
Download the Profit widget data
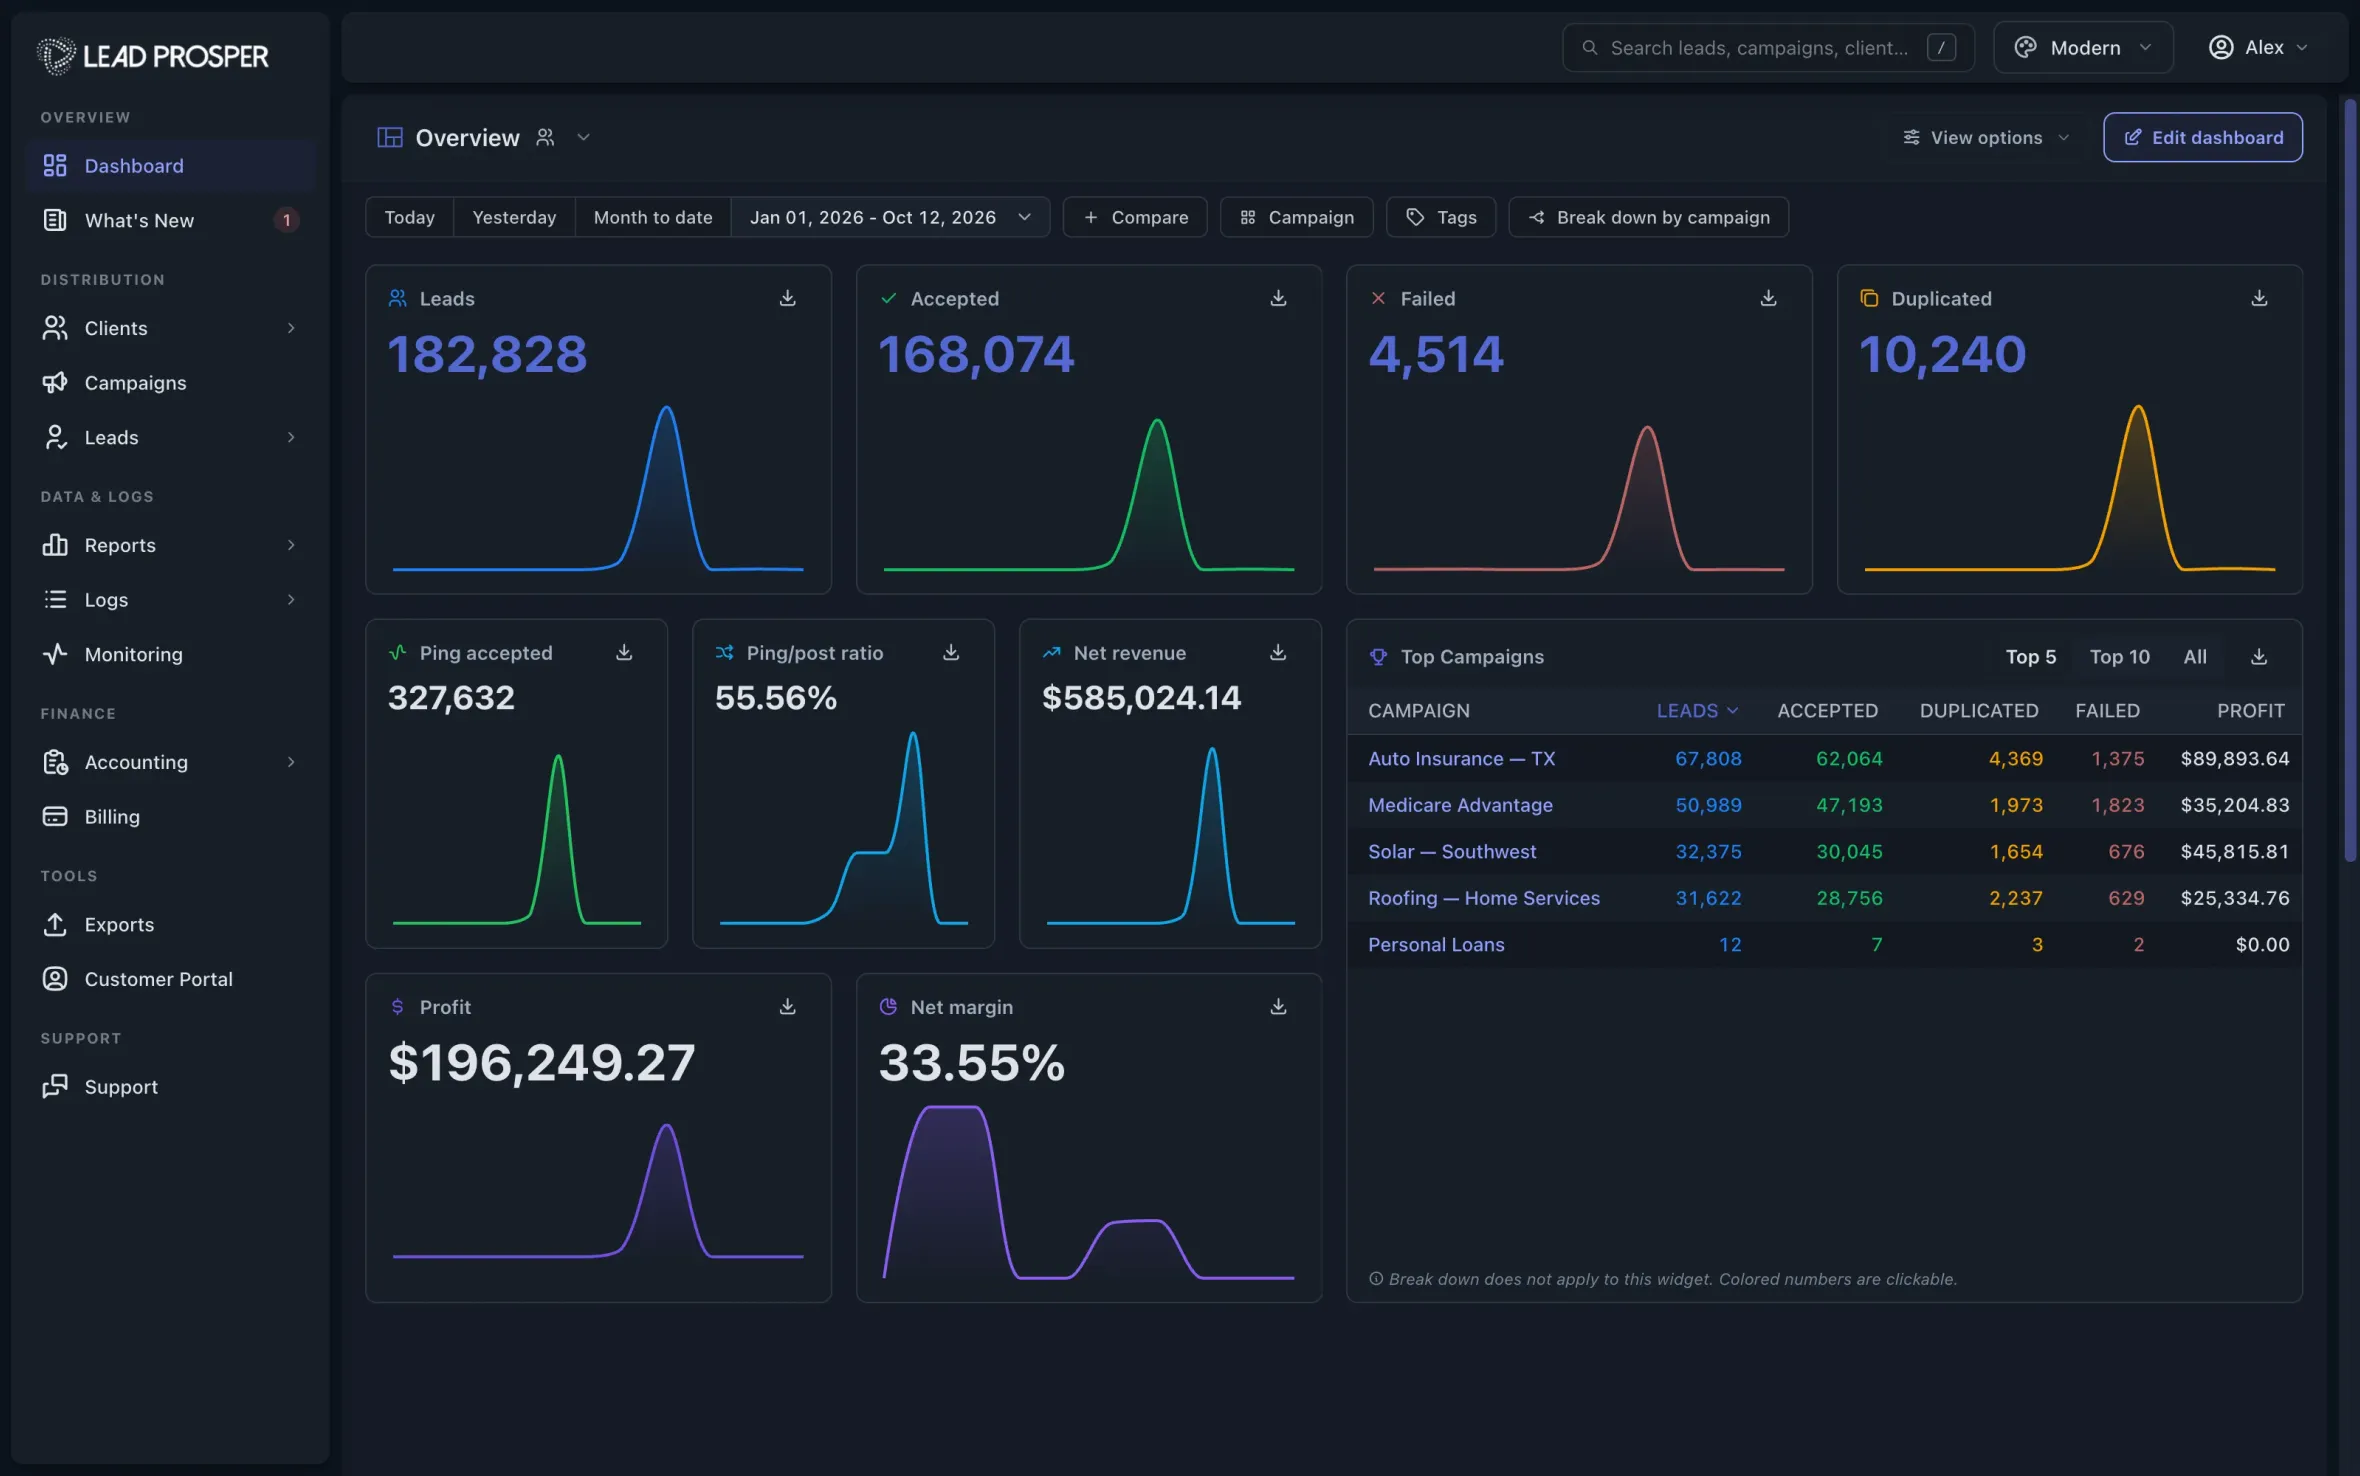787,1006
